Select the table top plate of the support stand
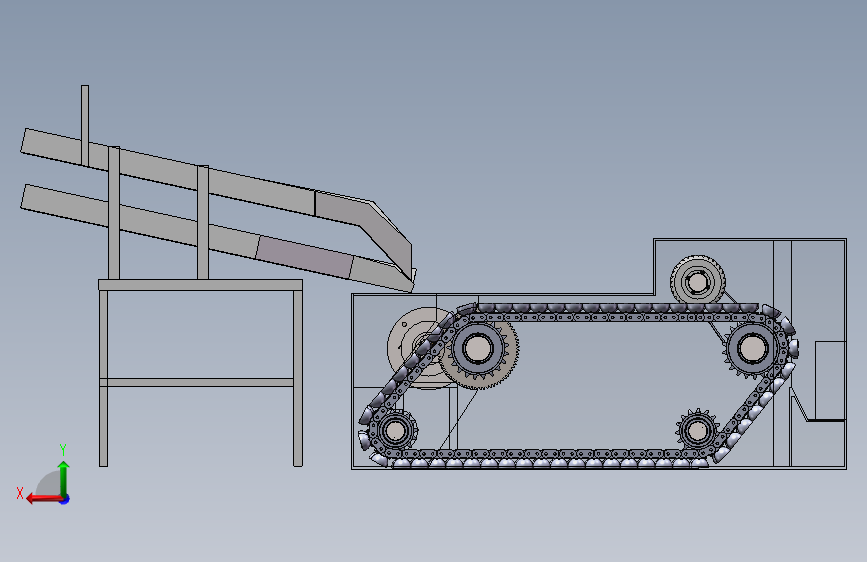Image resolution: width=867 pixels, height=562 pixels. point(200,285)
